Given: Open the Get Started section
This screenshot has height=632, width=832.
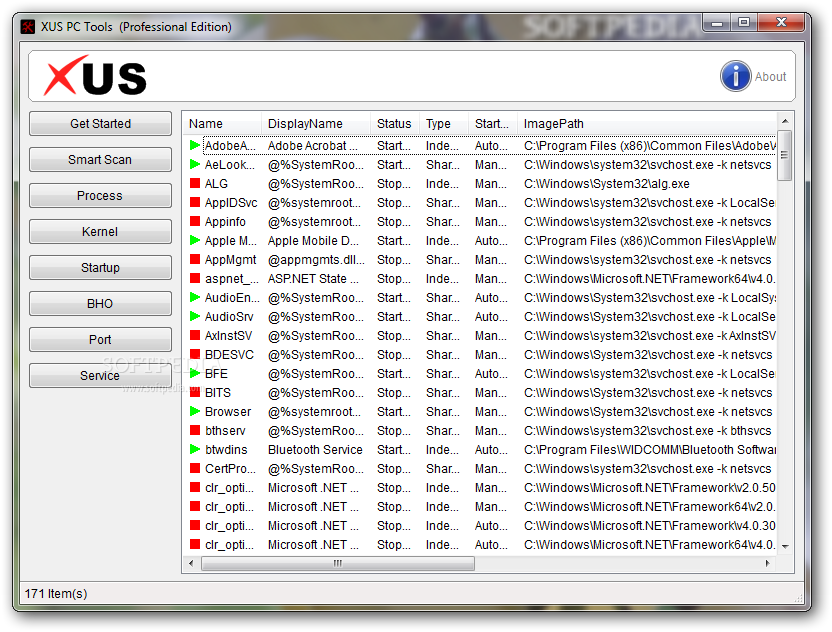Looking at the screenshot, I should click(100, 124).
